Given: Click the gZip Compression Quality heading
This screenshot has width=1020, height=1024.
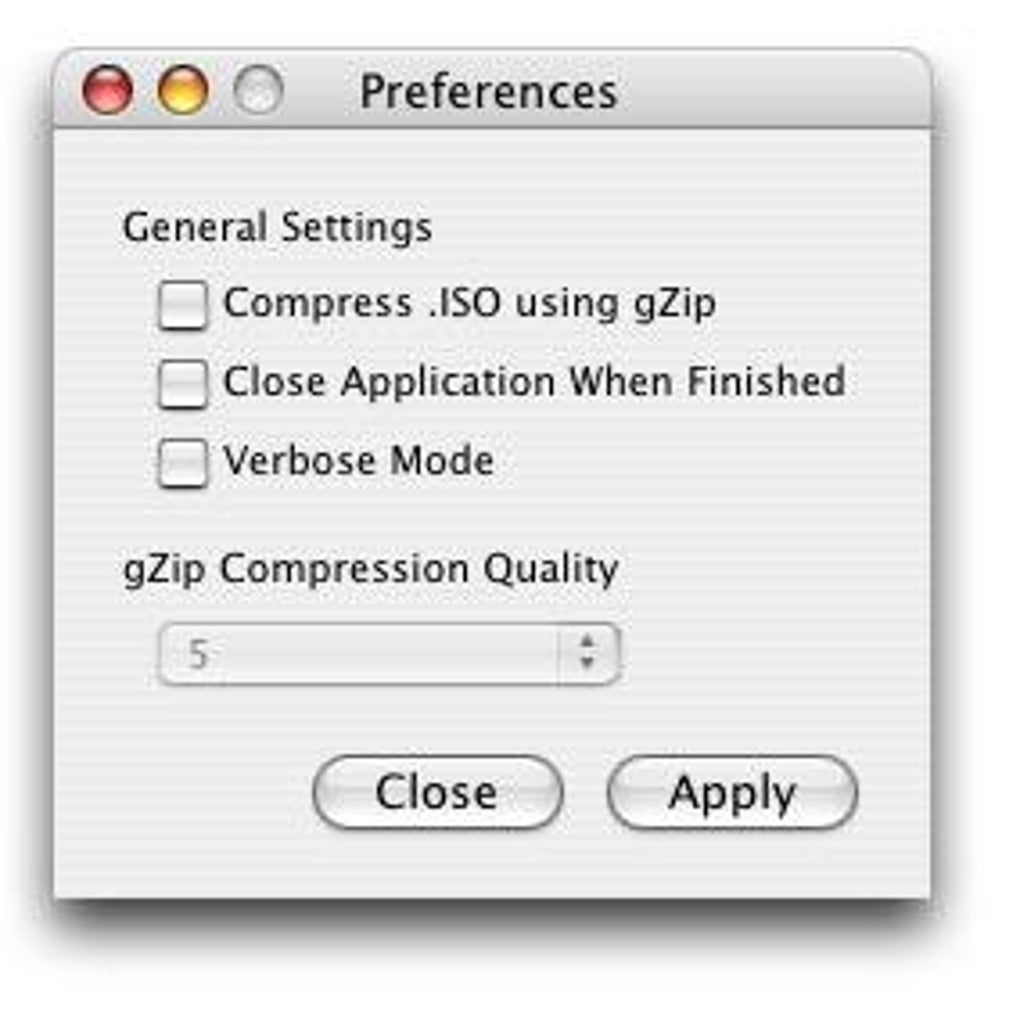Looking at the screenshot, I should coord(370,569).
